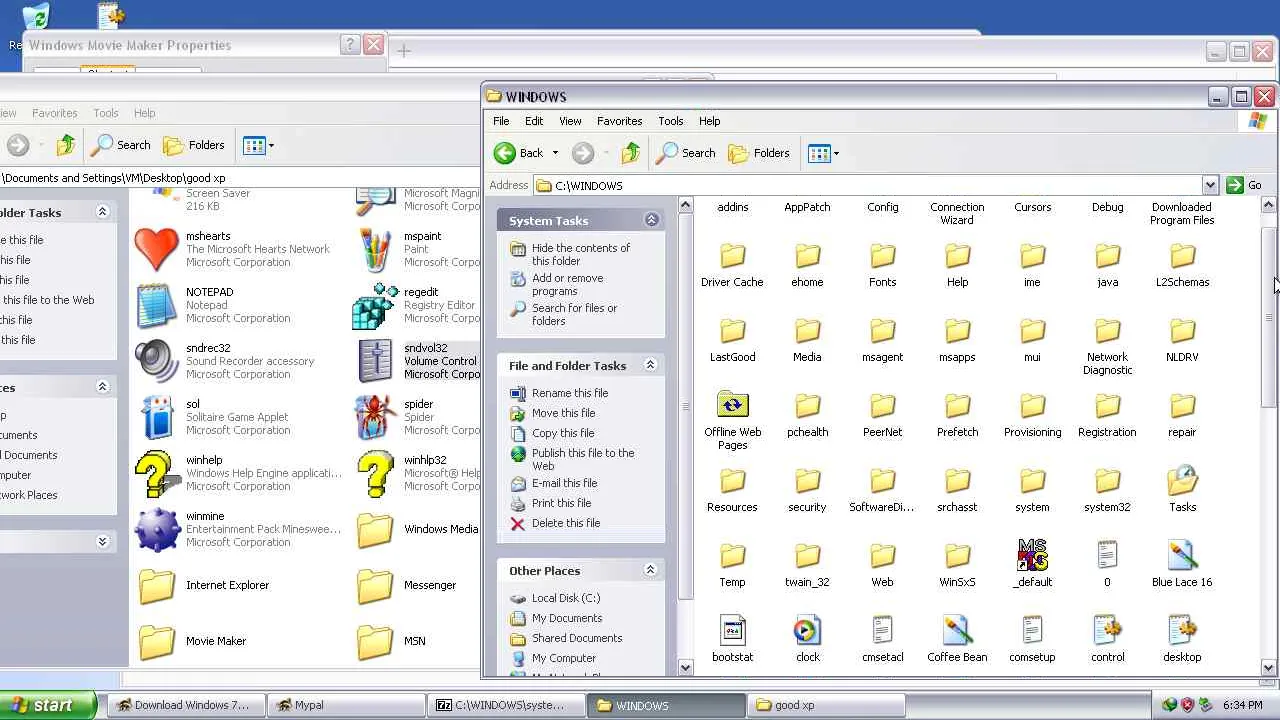Click Search for files or folders link
1280x720 pixels.
pyautogui.click(x=574, y=314)
